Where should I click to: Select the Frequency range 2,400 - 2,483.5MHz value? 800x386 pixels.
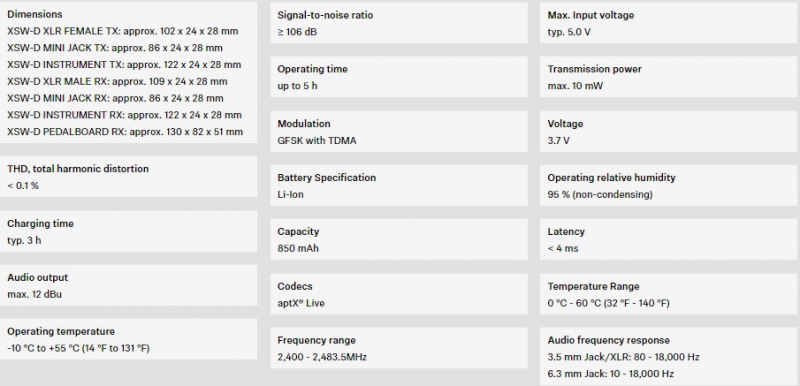pyautogui.click(x=322, y=357)
